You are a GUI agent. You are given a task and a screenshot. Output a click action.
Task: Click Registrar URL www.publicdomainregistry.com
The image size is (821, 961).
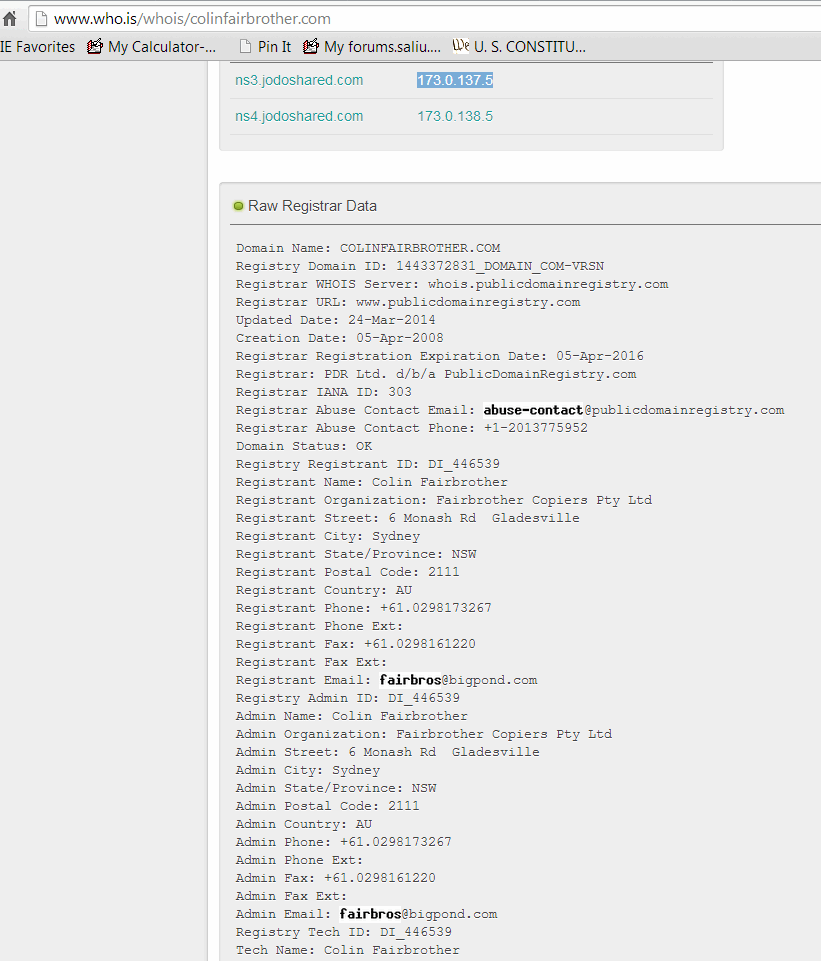tap(408, 302)
